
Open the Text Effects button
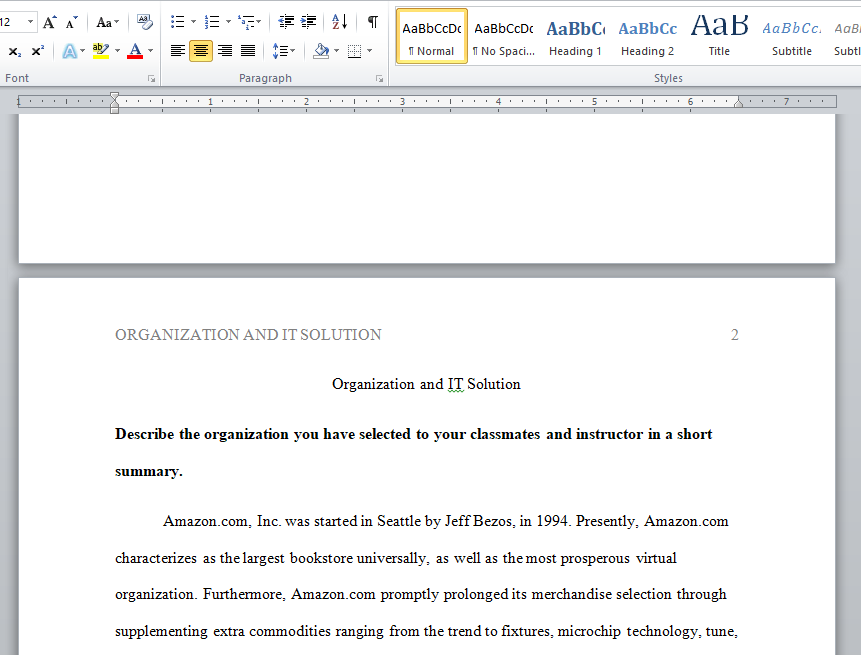click(x=69, y=51)
